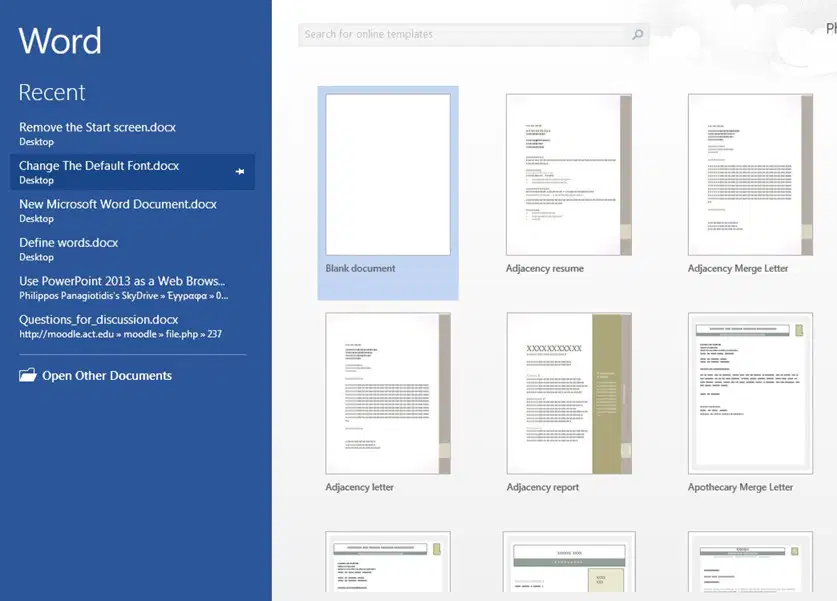Click the open folder icon
The height and width of the screenshot is (601, 837).
[28, 375]
